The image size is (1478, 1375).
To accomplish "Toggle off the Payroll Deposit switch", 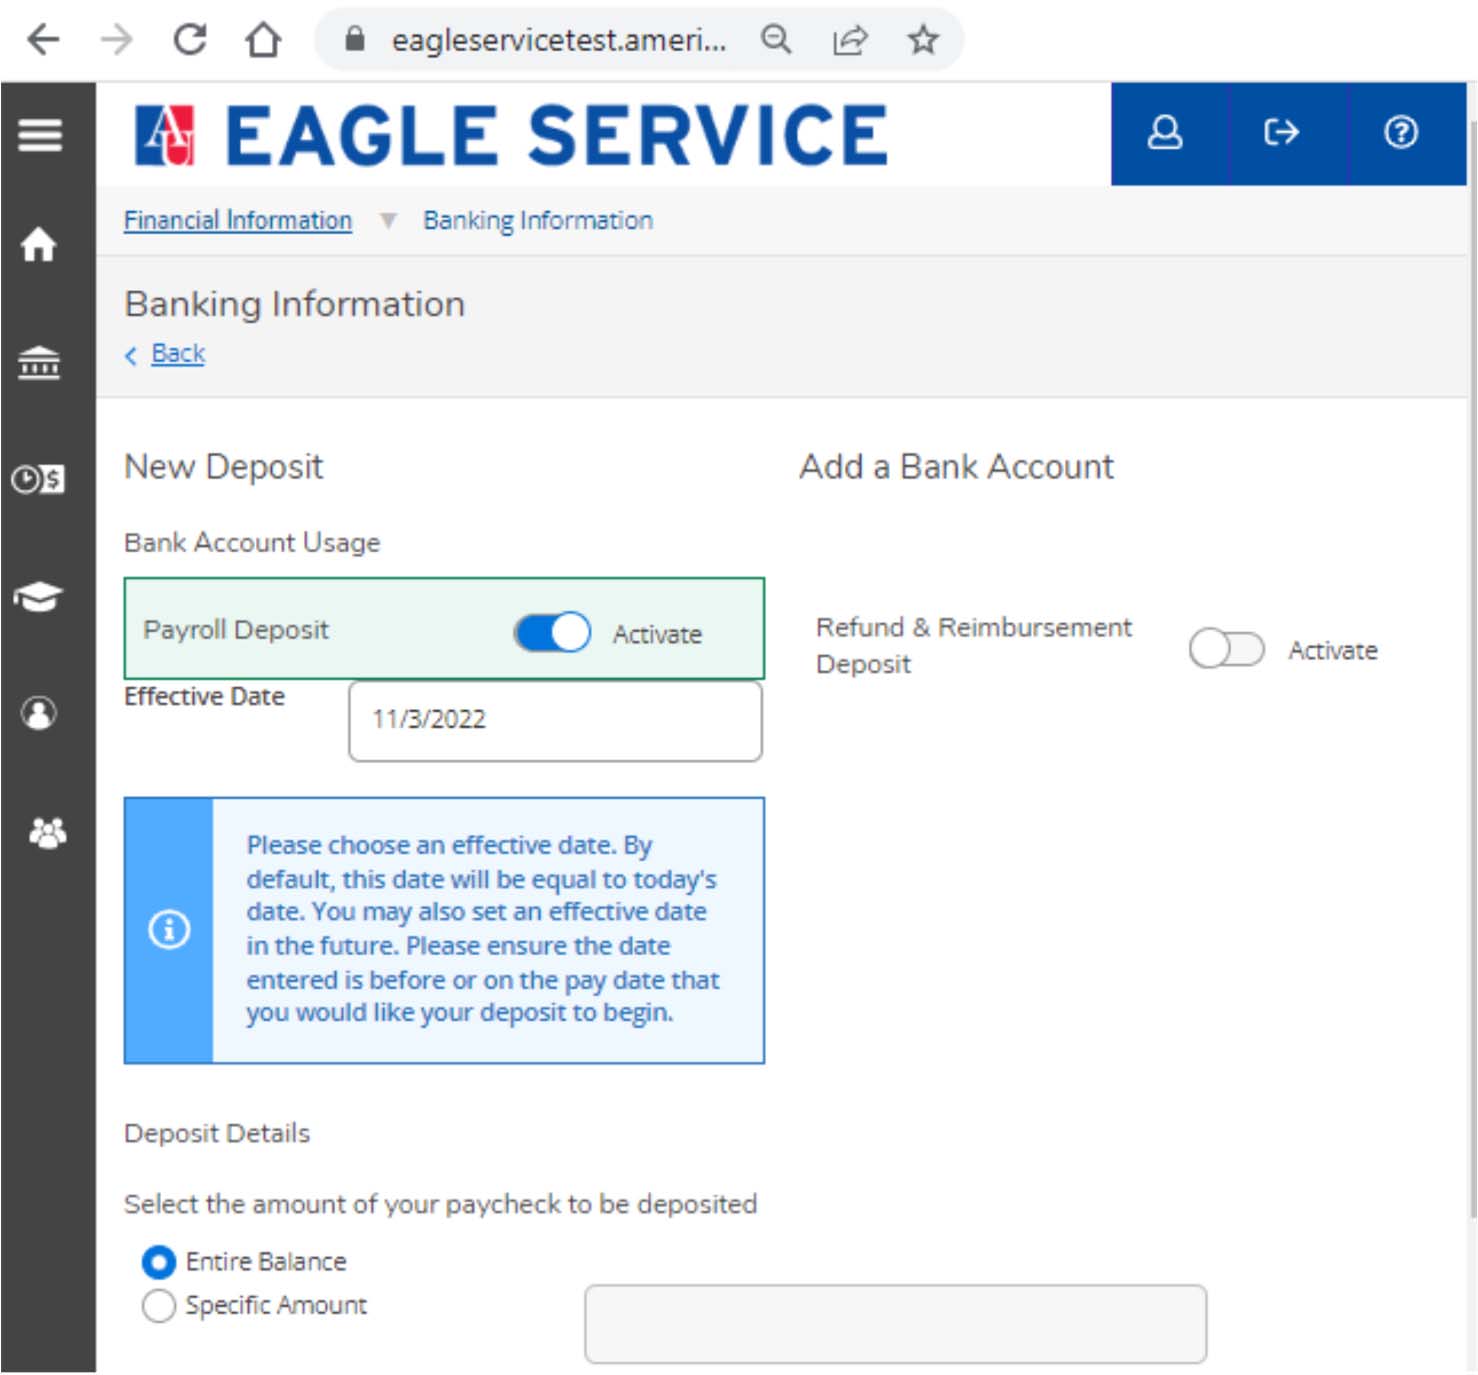I will click(552, 632).
